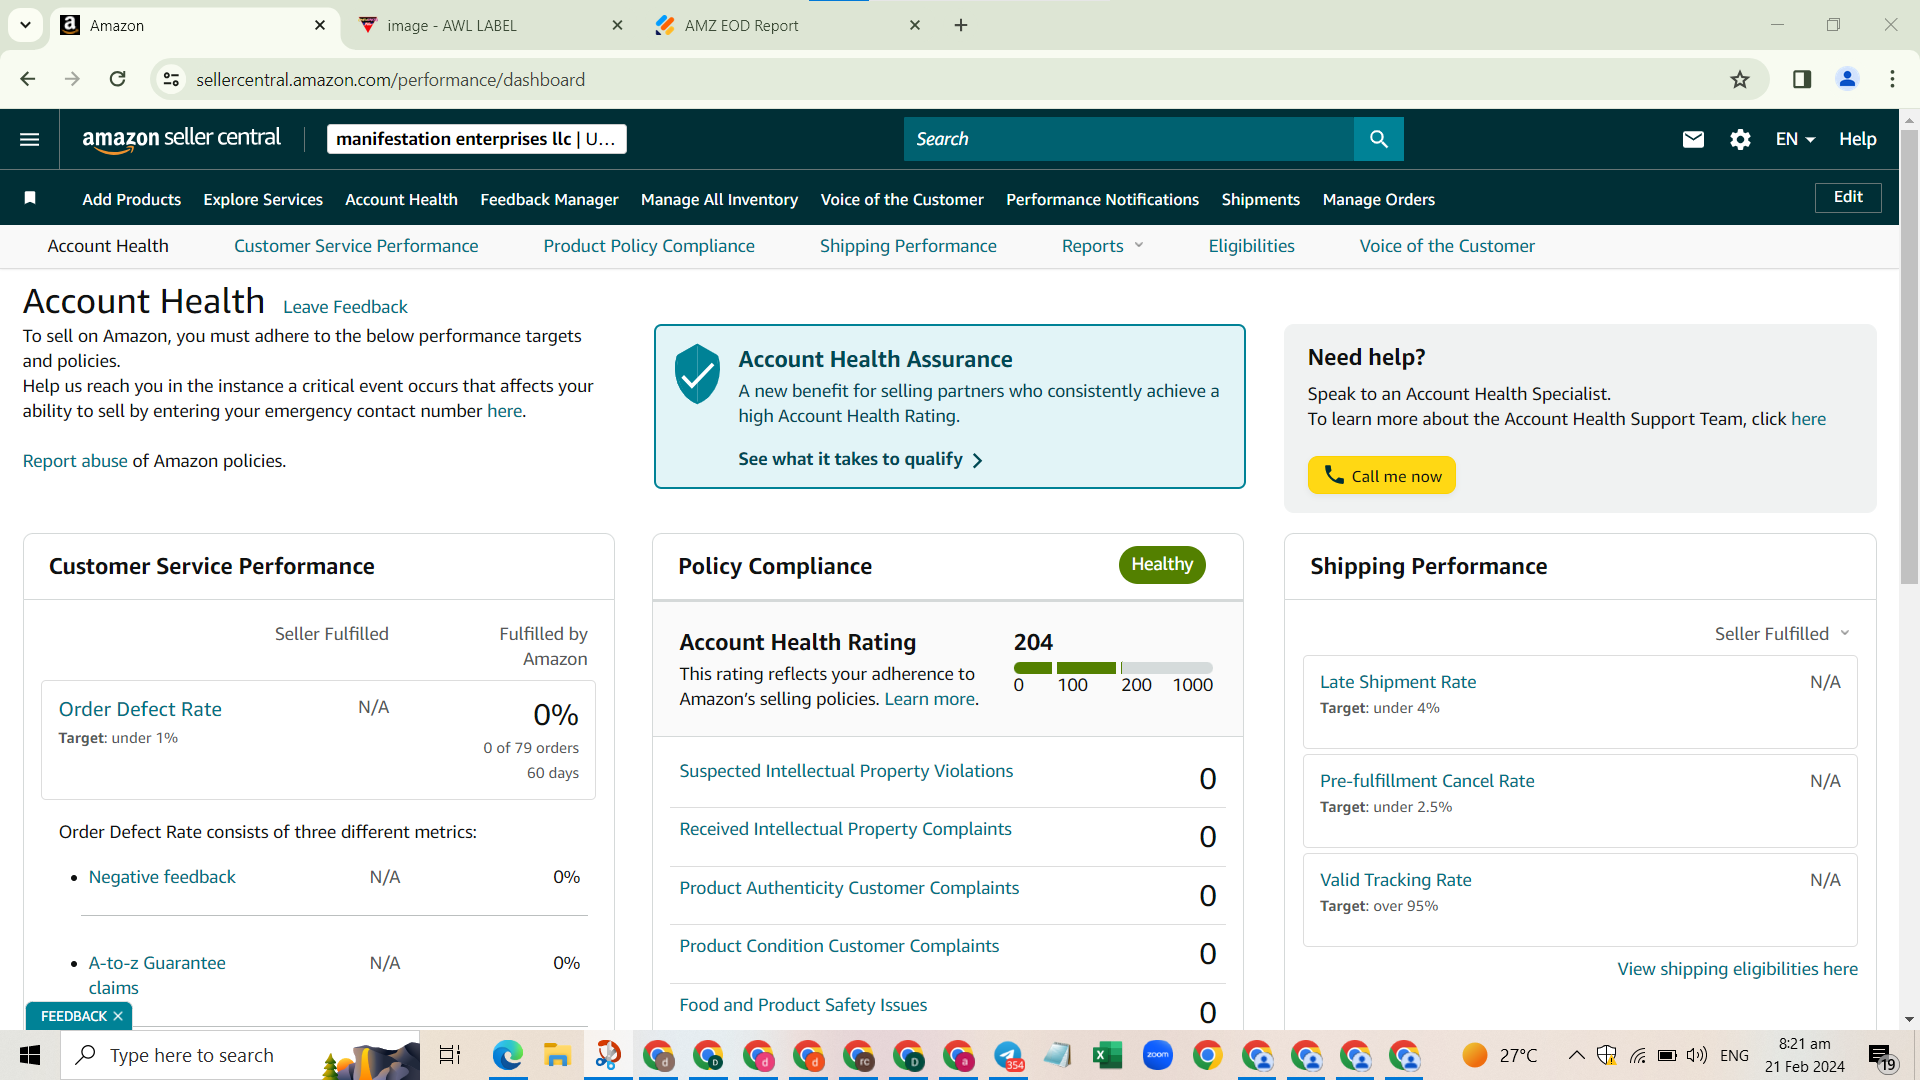Open Manage All Inventory menu item

tap(719, 199)
